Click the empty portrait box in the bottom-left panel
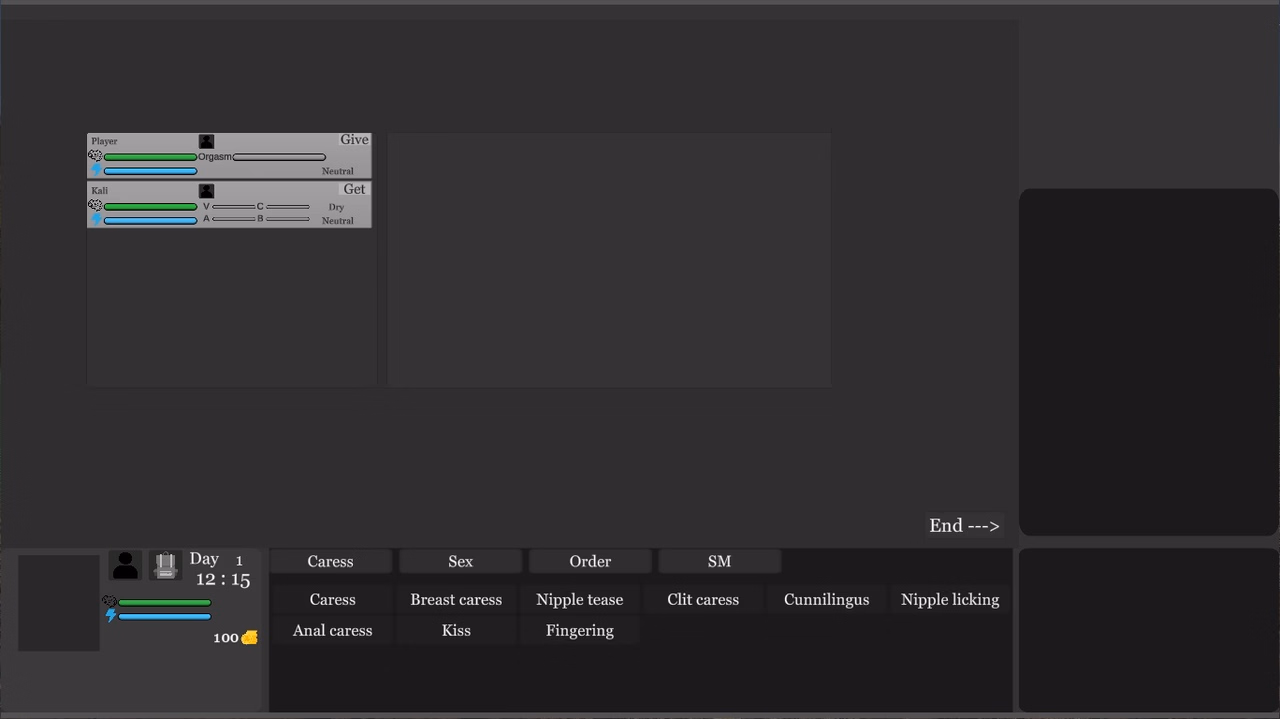The width and height of the screenshot is (1280, 719). (x=59, y=602)
